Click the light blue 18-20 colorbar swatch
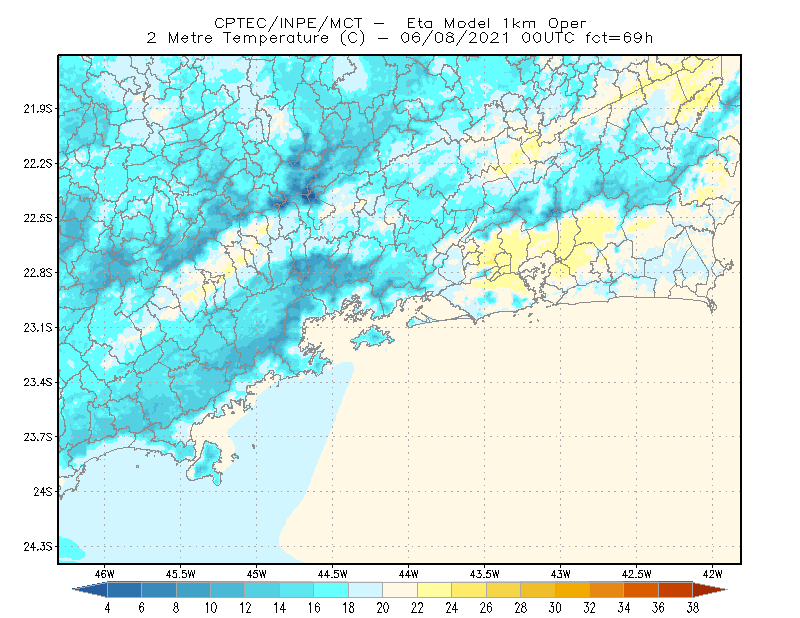The width and height of the screenshot is (800, 618). 366,590
